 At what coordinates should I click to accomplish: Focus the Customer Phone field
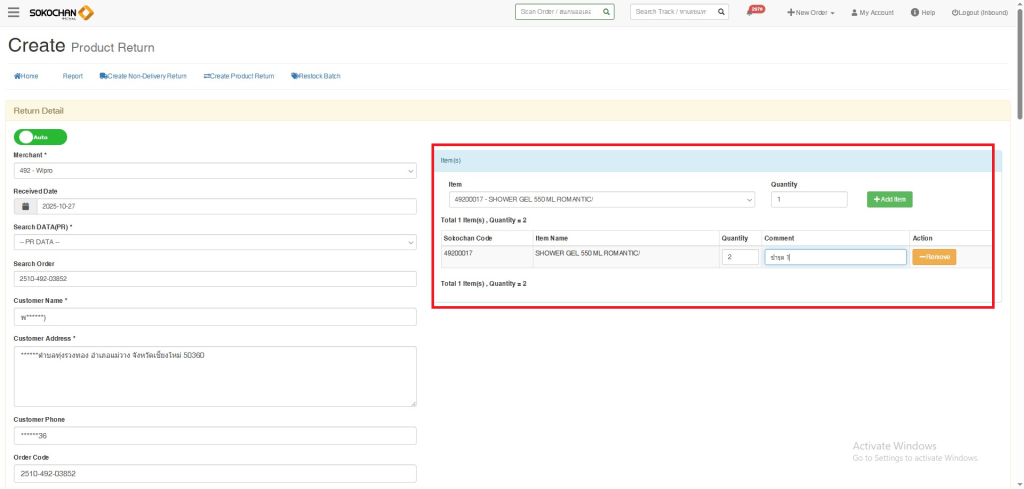(x=214, y=436)
